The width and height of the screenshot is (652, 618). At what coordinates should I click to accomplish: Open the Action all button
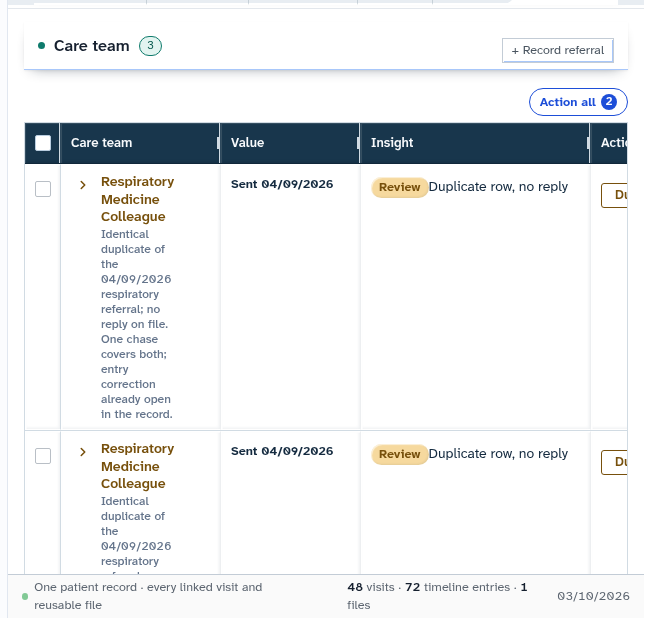point(578,102)
